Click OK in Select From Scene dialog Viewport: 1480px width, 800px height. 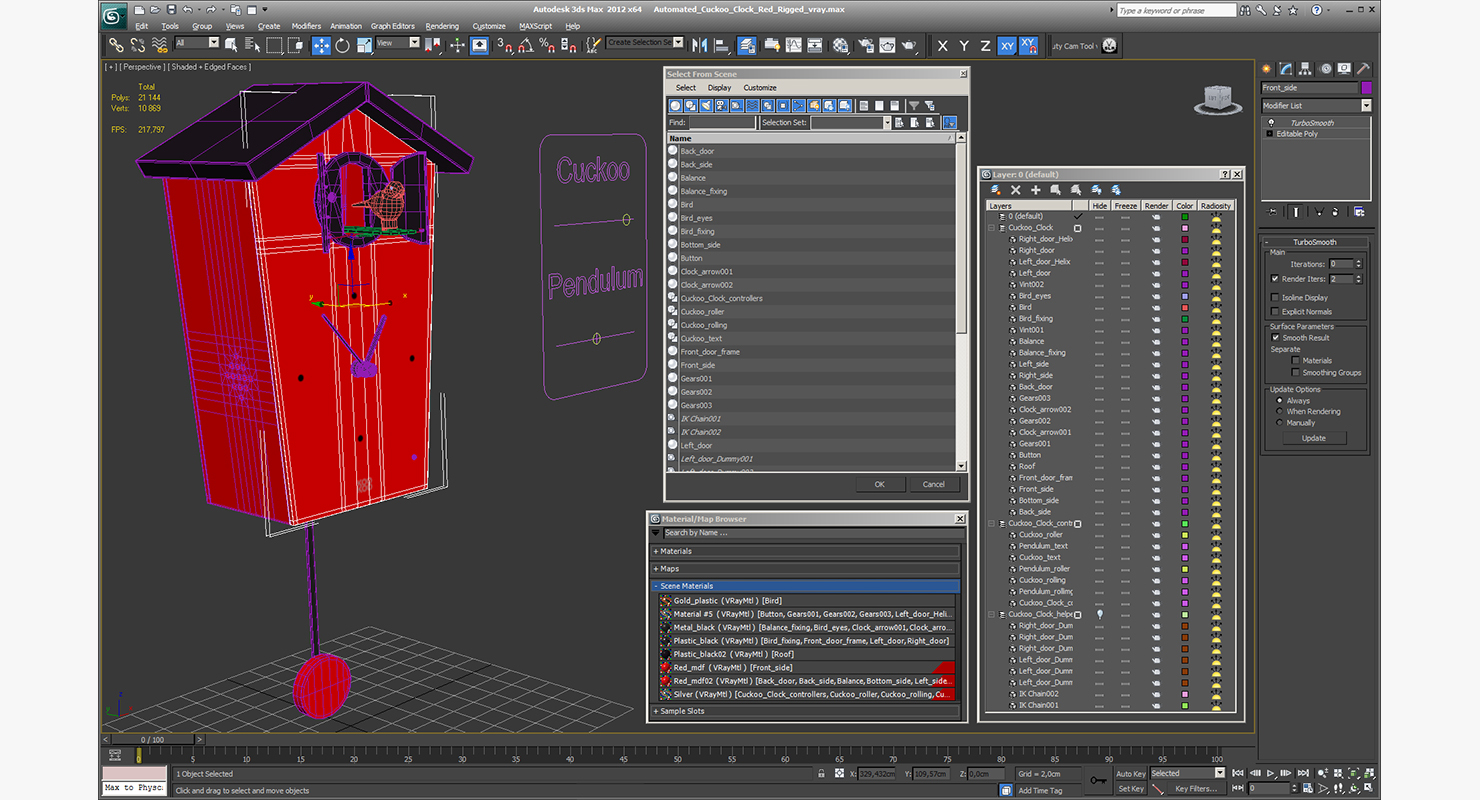(879, 484)
